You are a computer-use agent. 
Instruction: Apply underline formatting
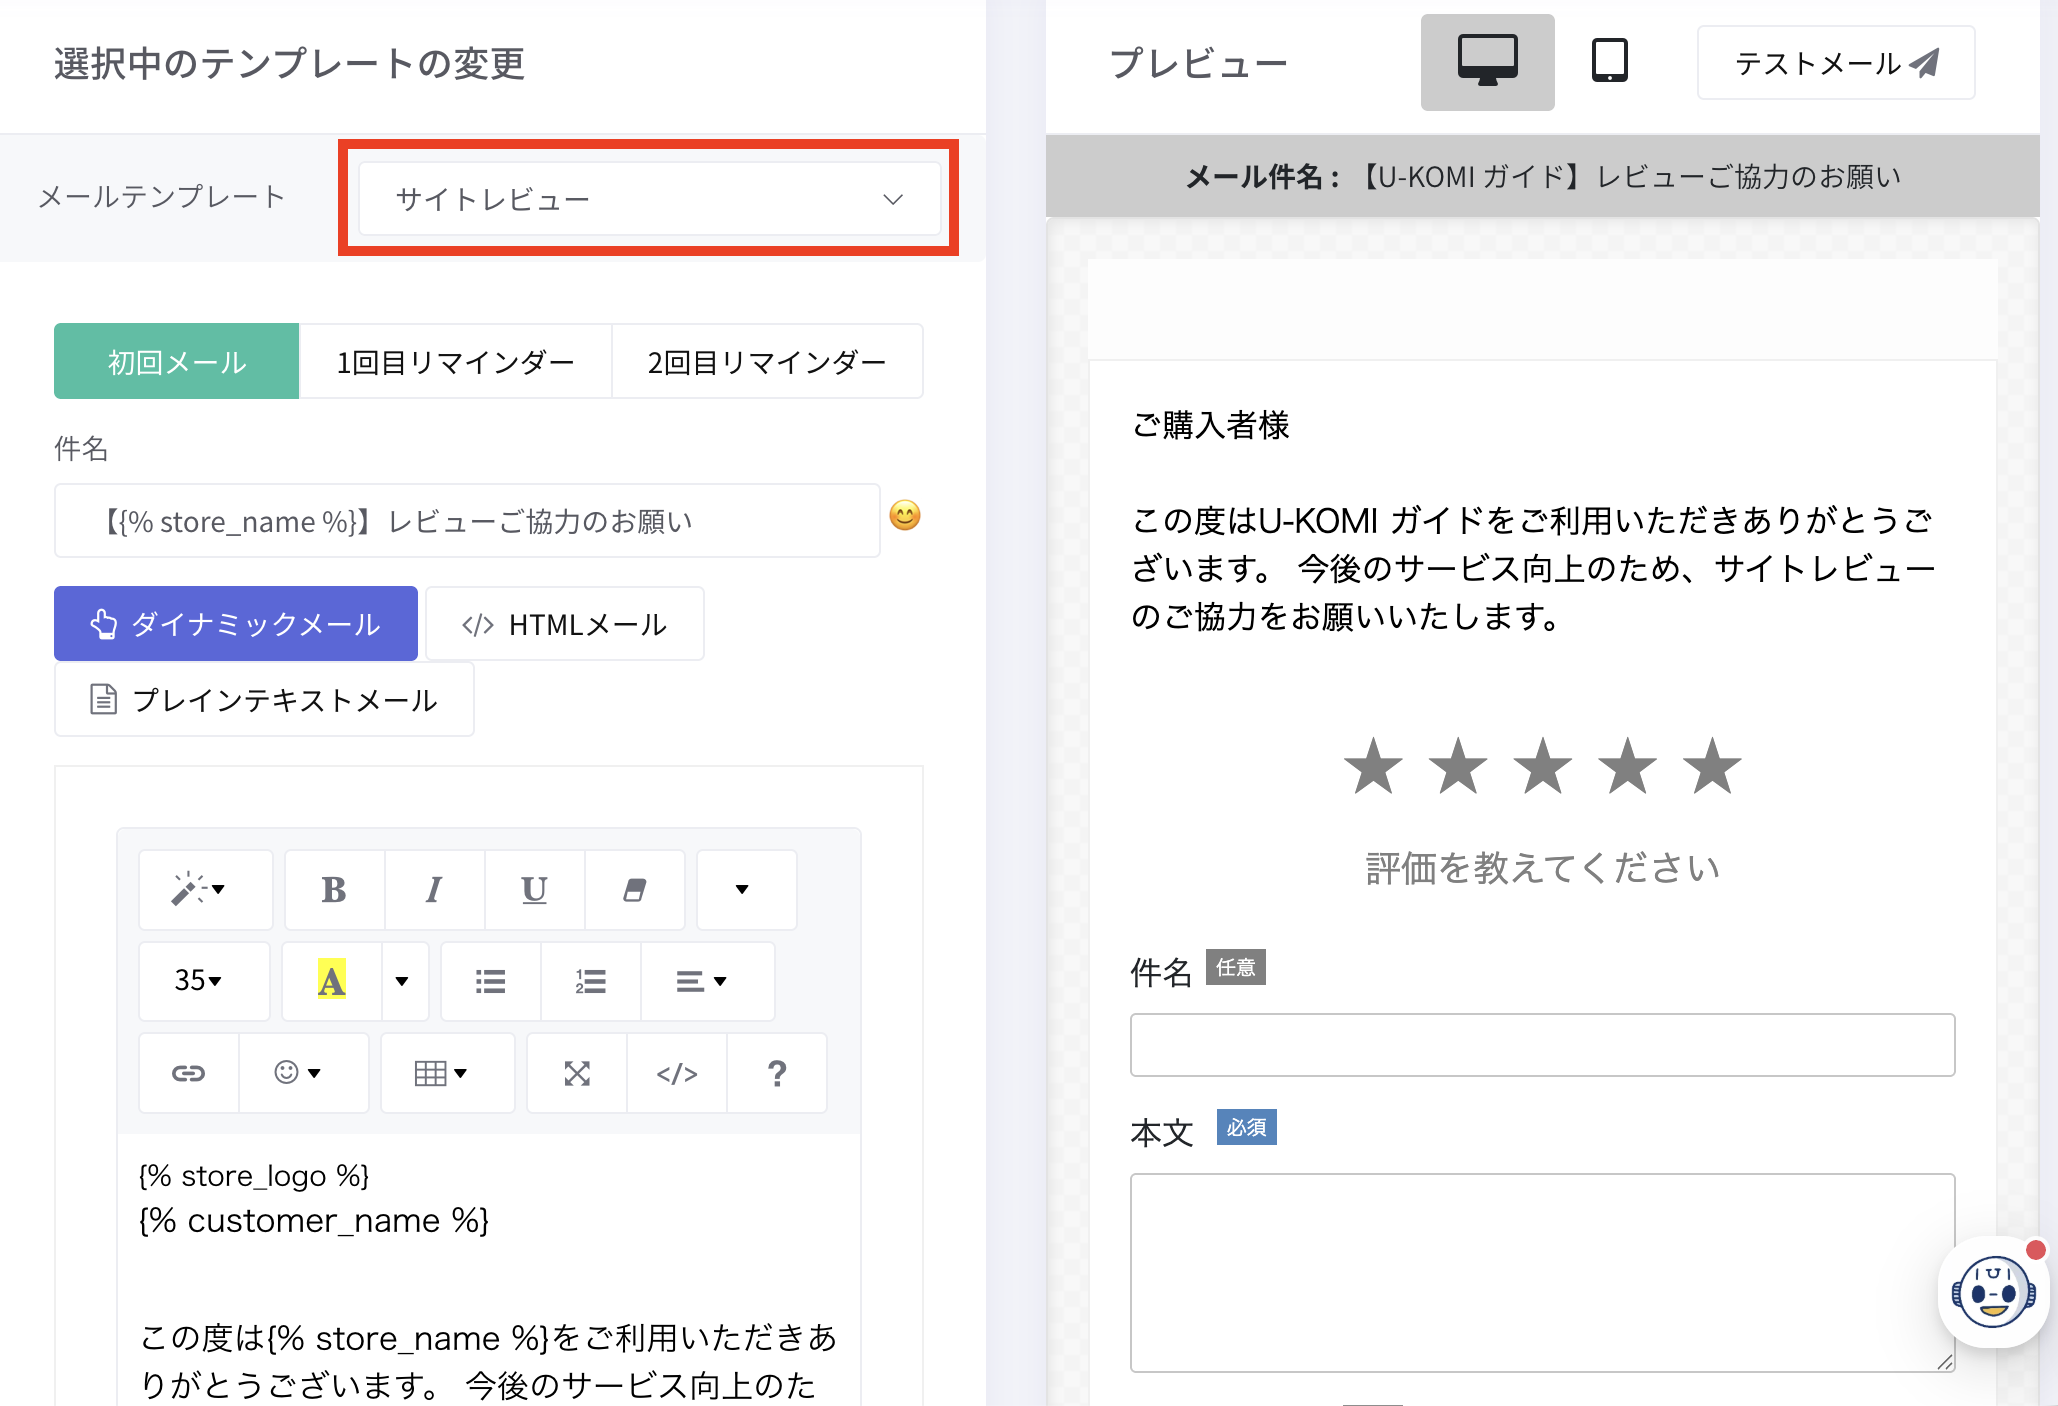click(x=534, y=889)
